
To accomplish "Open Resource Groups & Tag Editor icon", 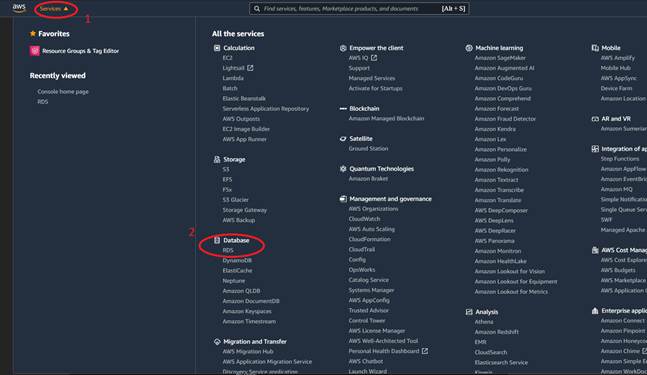I will tap(35, 51).
